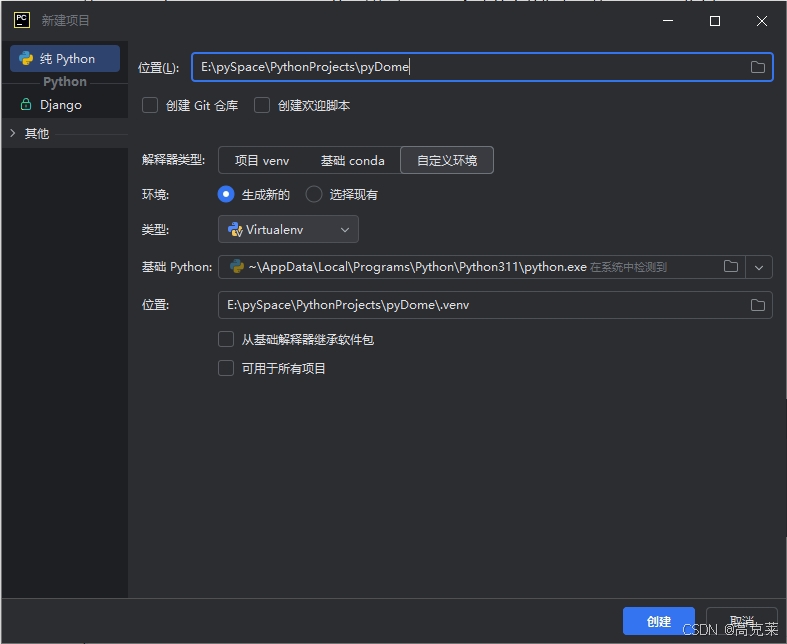This screenshot has height=644, width=787.
Task: Enable the 创建 Git 仓库 checkbox
Action: (150, 105)
